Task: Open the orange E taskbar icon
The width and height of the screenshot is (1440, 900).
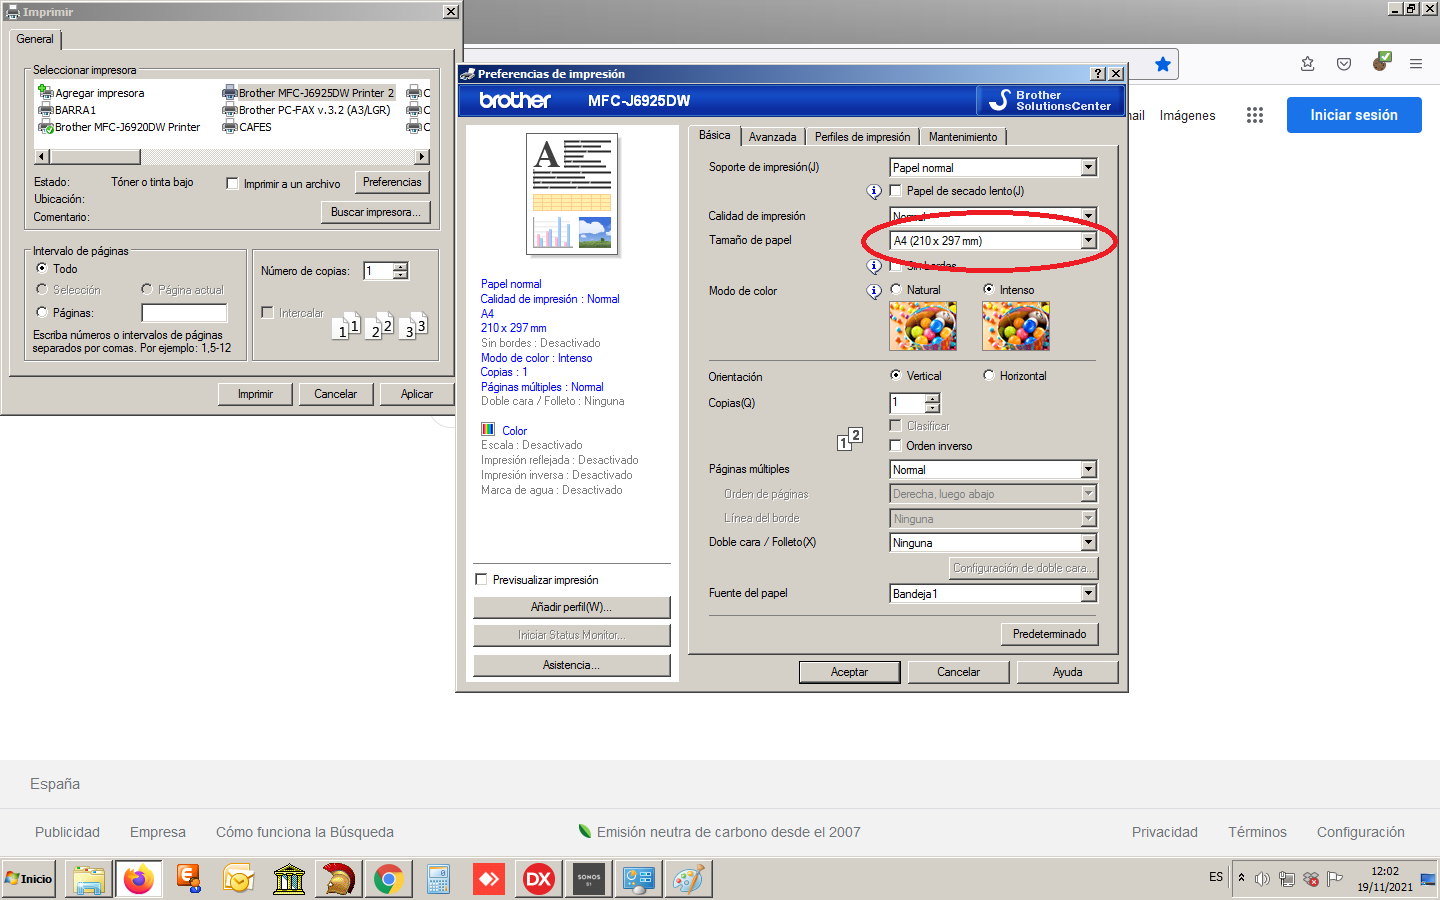Action: click(189, 879)
